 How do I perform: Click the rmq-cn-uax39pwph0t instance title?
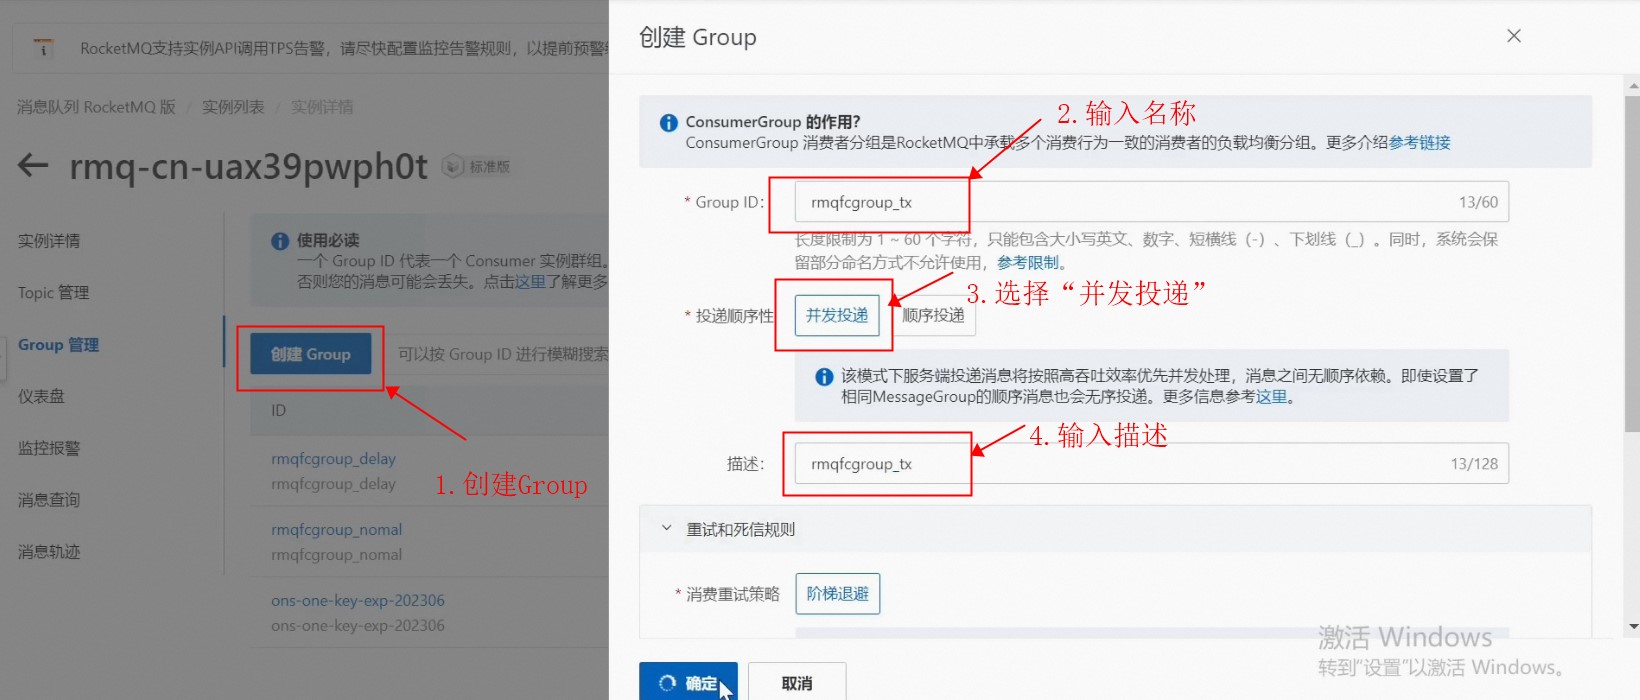coord(248,166)
